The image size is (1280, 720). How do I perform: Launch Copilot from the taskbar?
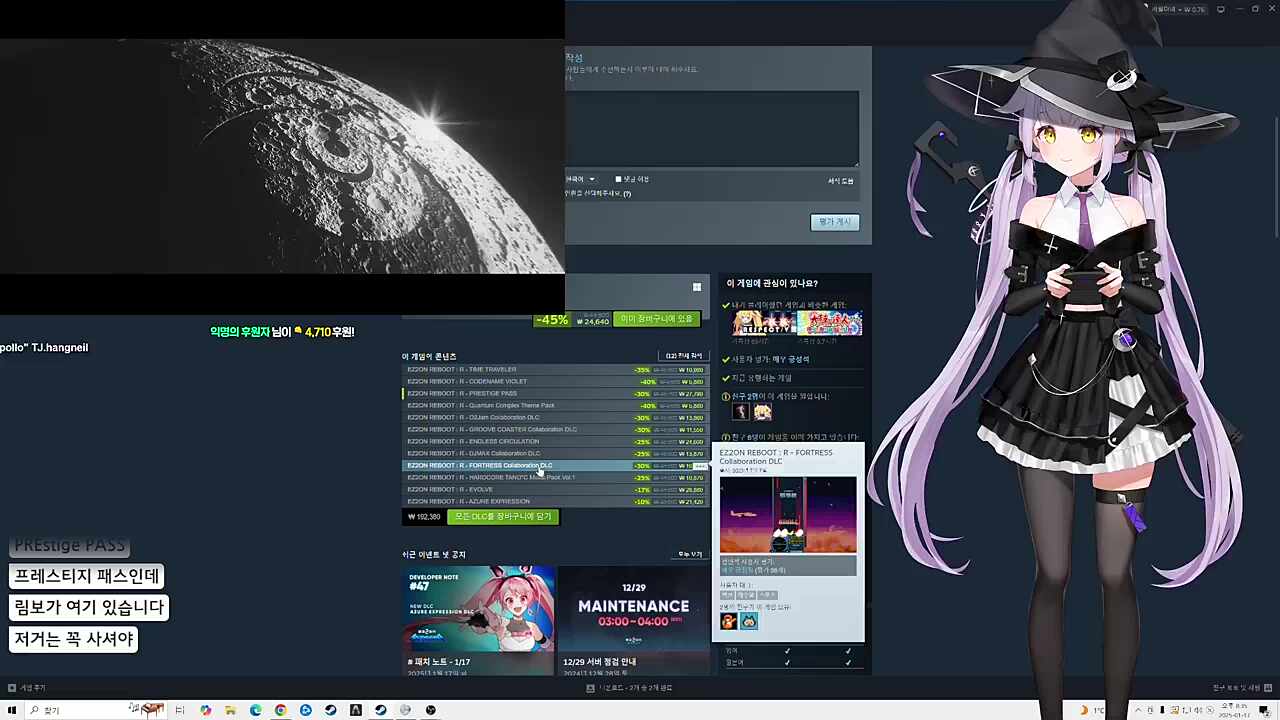pos(205,710)
